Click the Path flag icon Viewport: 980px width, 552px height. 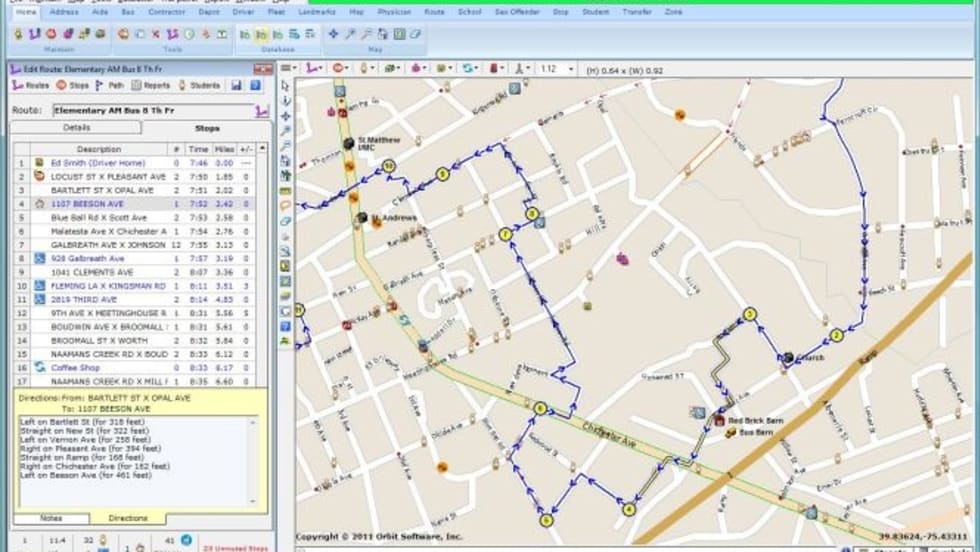coord(100,86)
